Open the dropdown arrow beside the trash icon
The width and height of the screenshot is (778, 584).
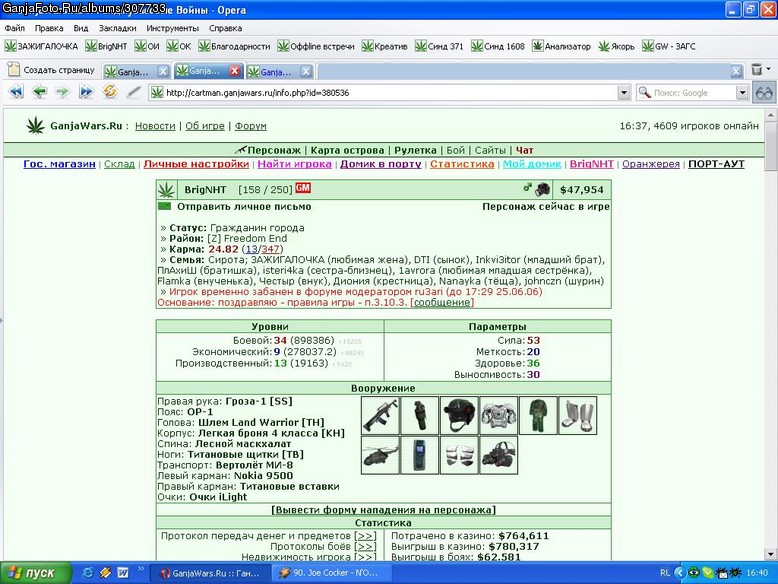click(769, 69)
